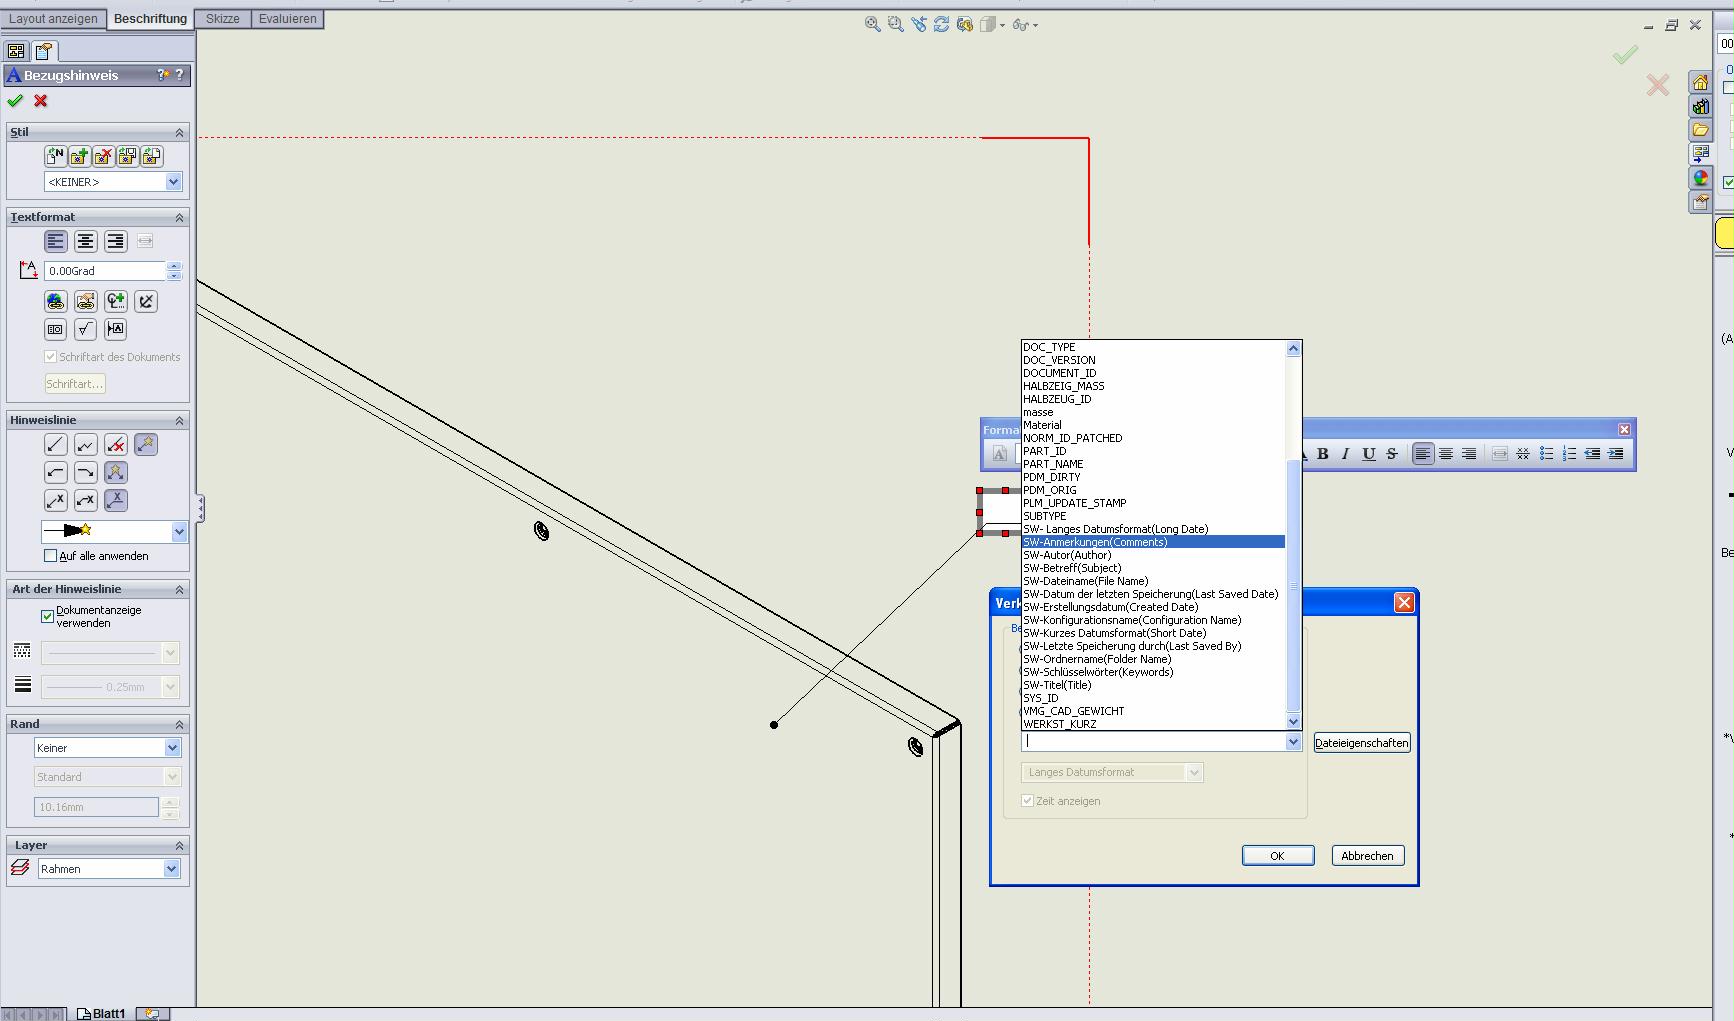
Task: Uncheck 'Dokumentanzeige verwenden'
Action: pyautogui.click(x=47, y=616)
